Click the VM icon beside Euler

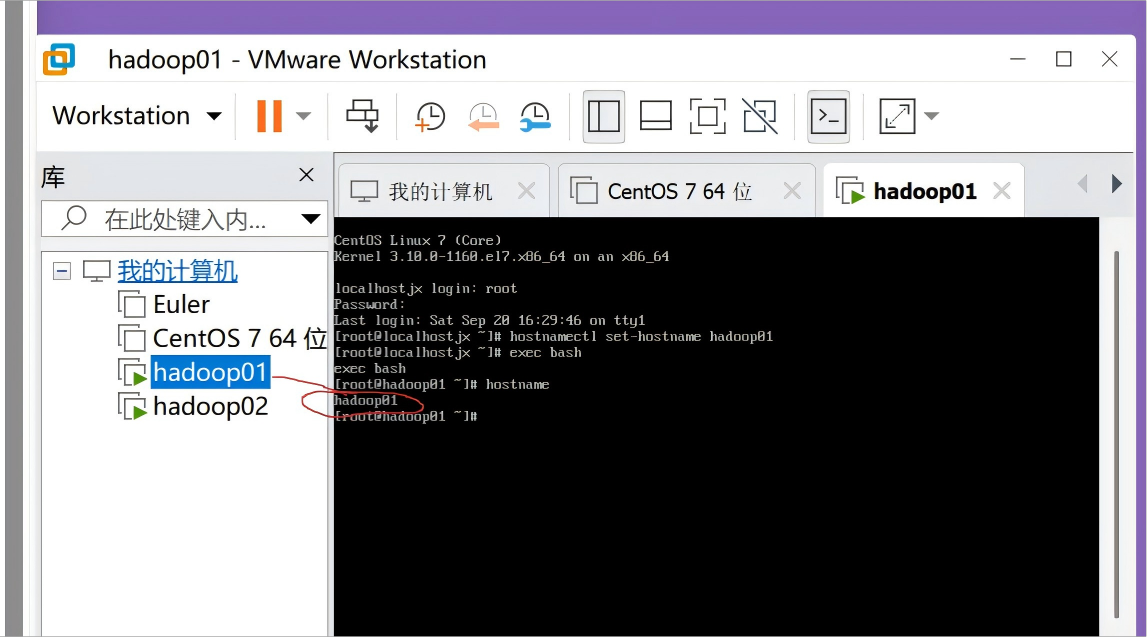point(133,305)
